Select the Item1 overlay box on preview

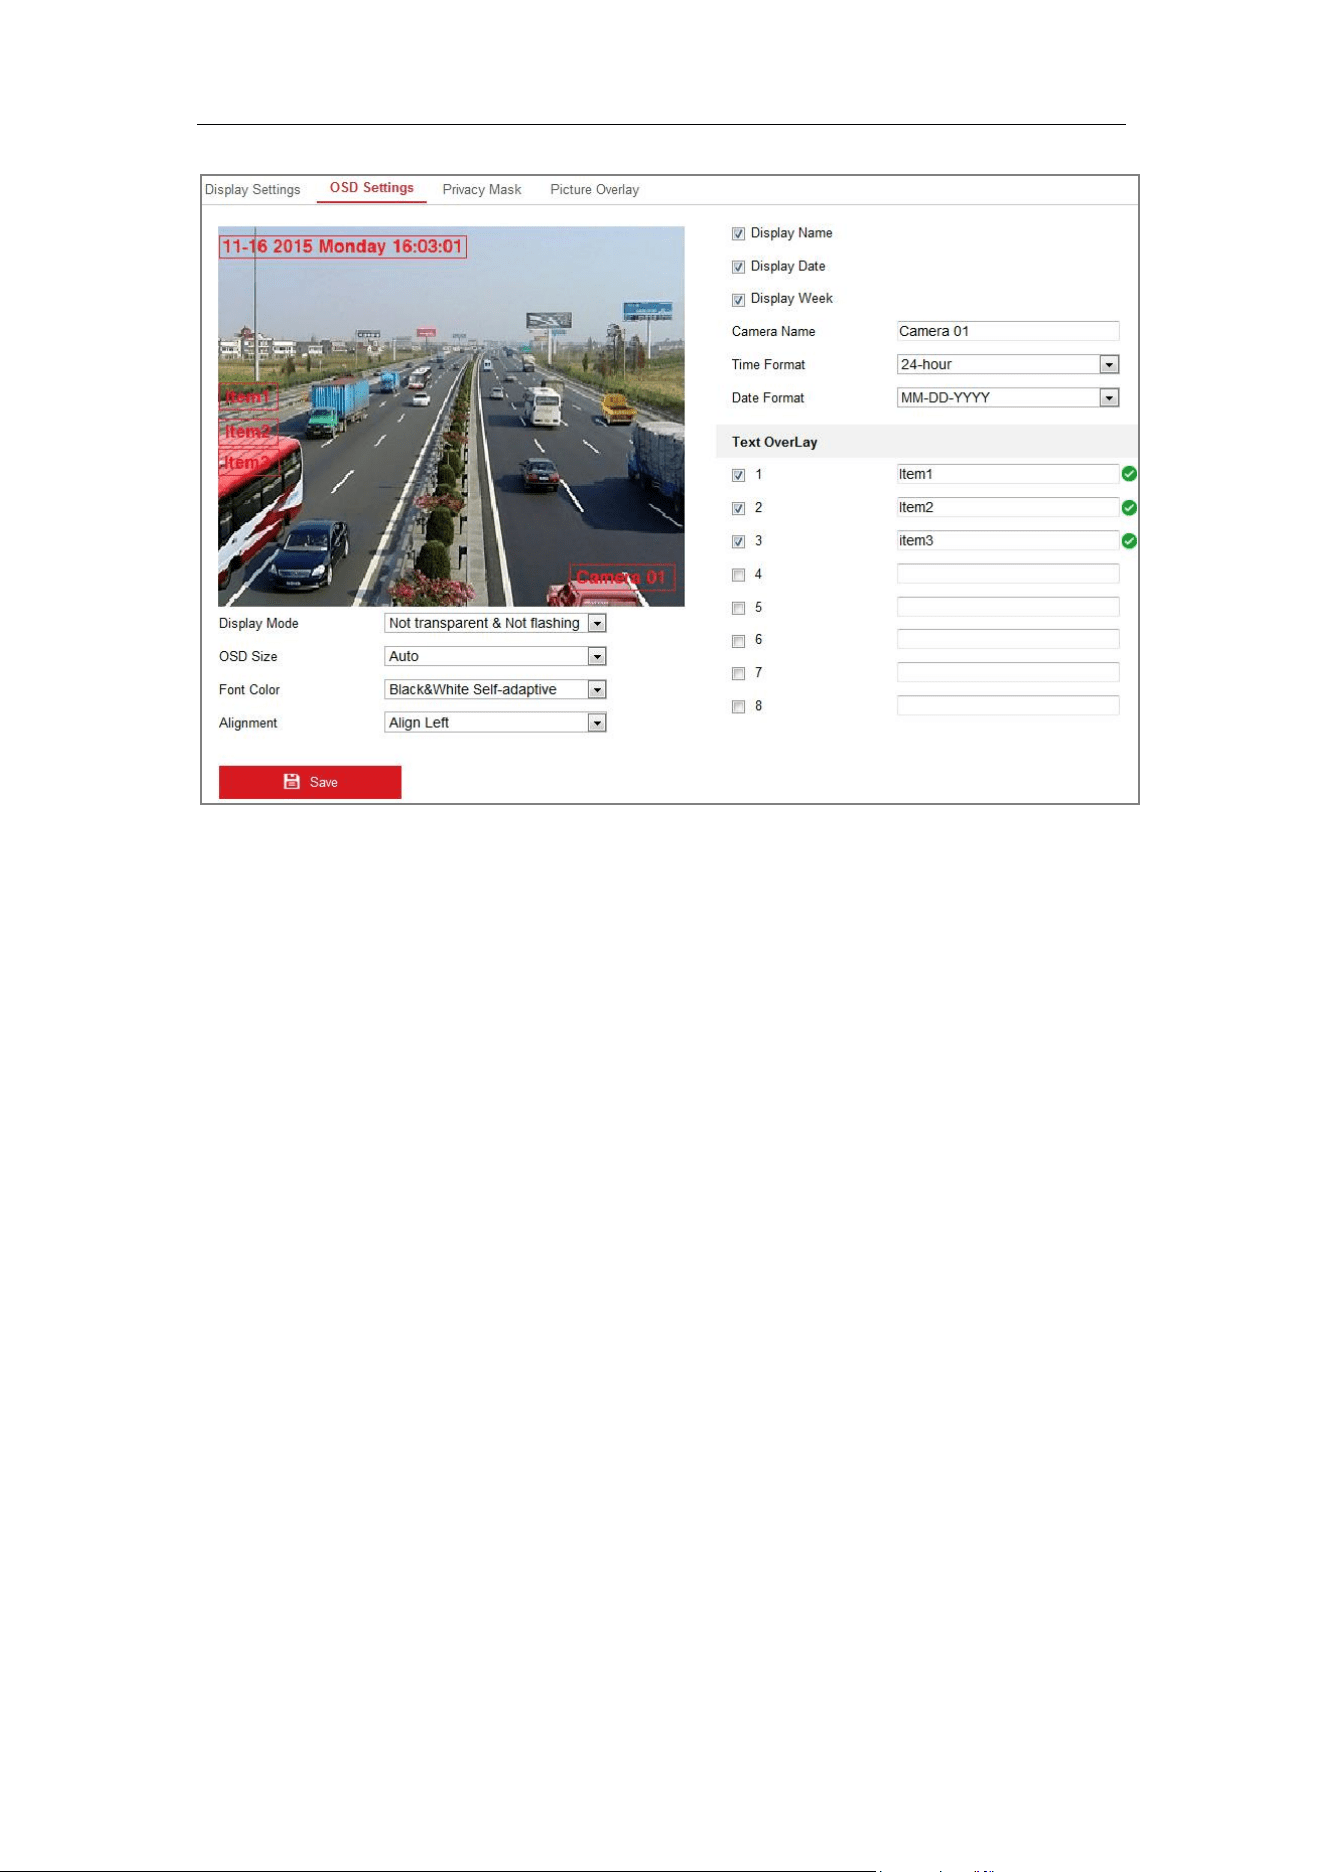tap(248, 397)
